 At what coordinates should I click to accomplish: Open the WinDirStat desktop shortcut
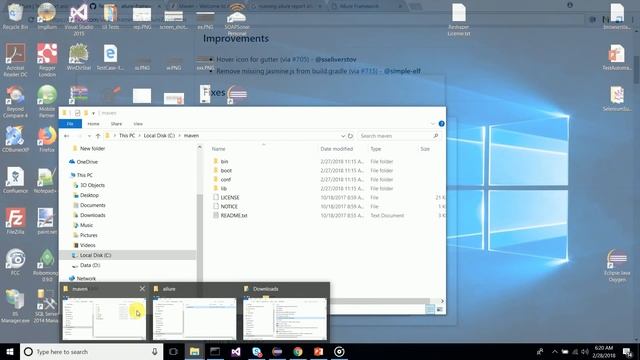[x=78, y=57]
